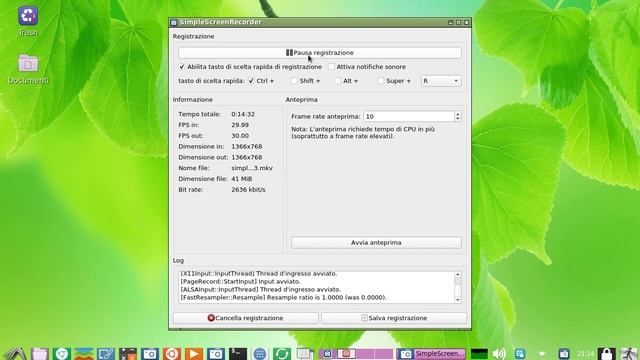Screen dimensions: 640x360
Task: Open the Trash desktop icon
Action: (28, 16)
